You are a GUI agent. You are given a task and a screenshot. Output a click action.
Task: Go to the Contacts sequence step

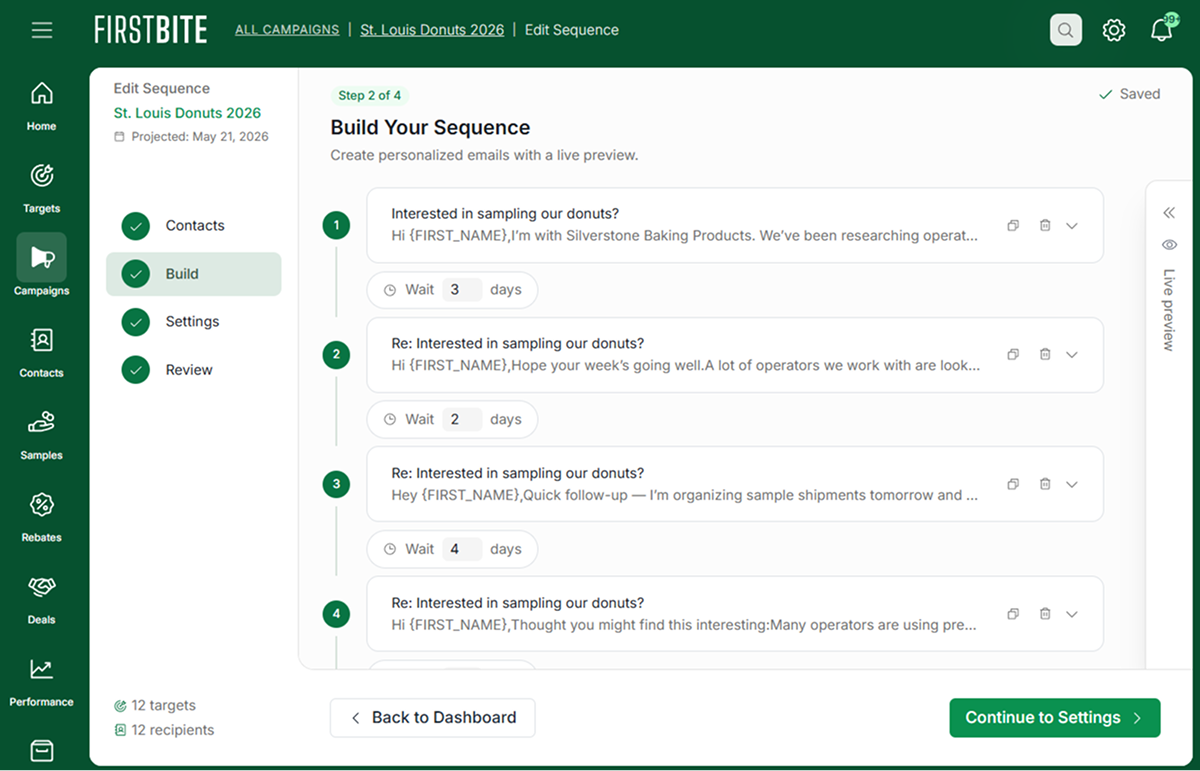click(x=194, y=226)
